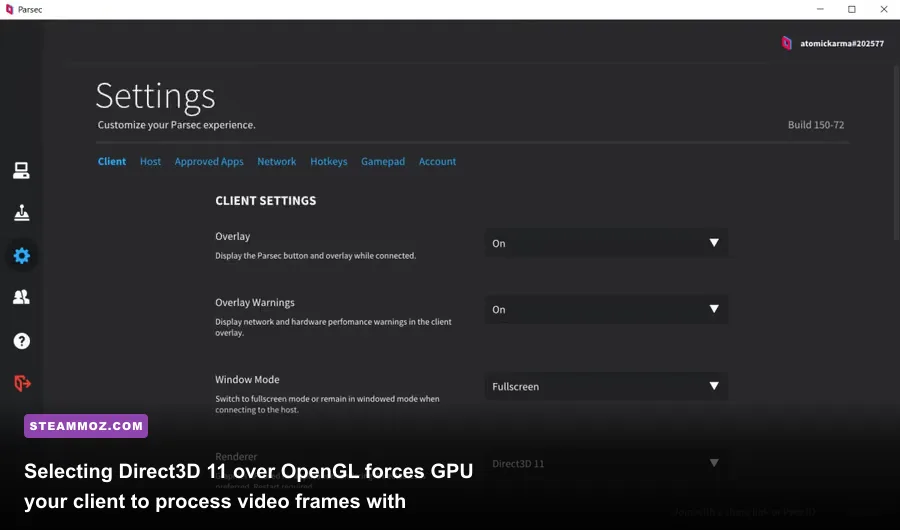Open the Friends section icon
The width and height of the screenshot is (900, 530).
click(21, 297)
